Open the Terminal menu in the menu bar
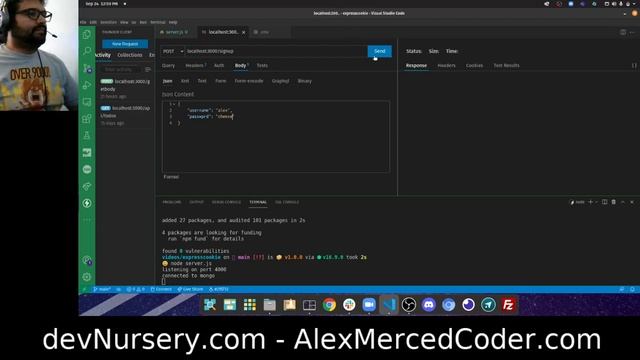Image resolution: width=640 pixels, height=360 pixels. tap(158, 22)
